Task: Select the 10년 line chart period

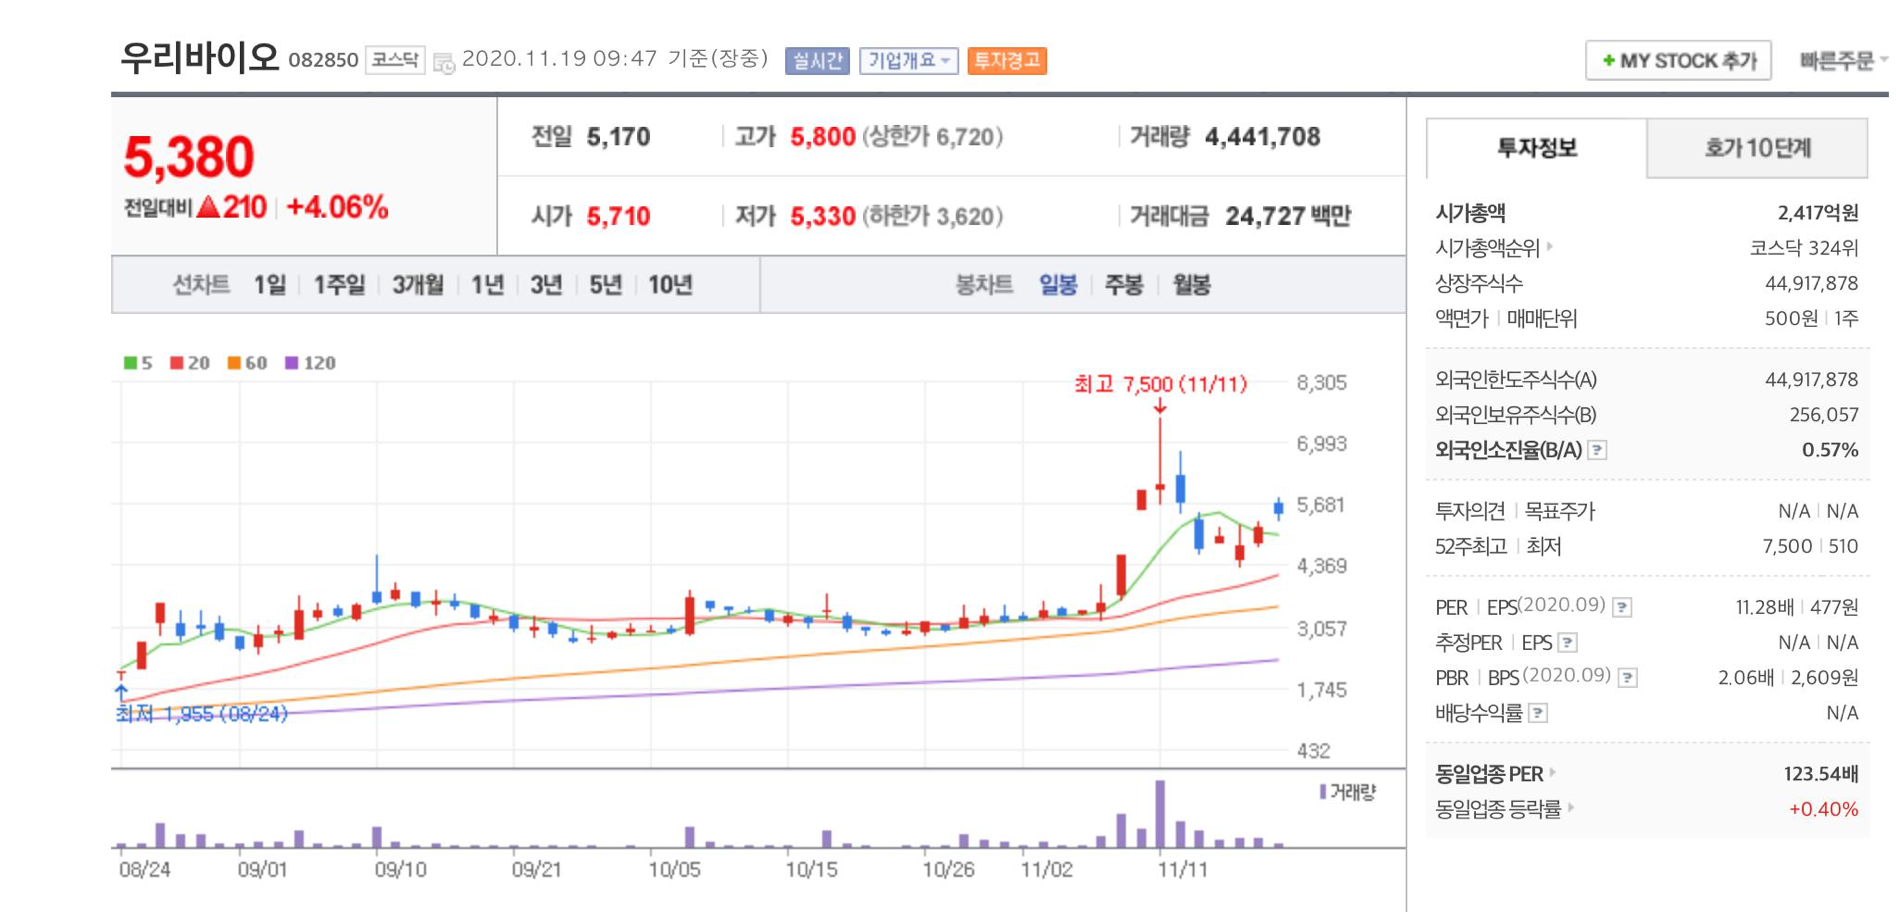Action: coord(670,285)
